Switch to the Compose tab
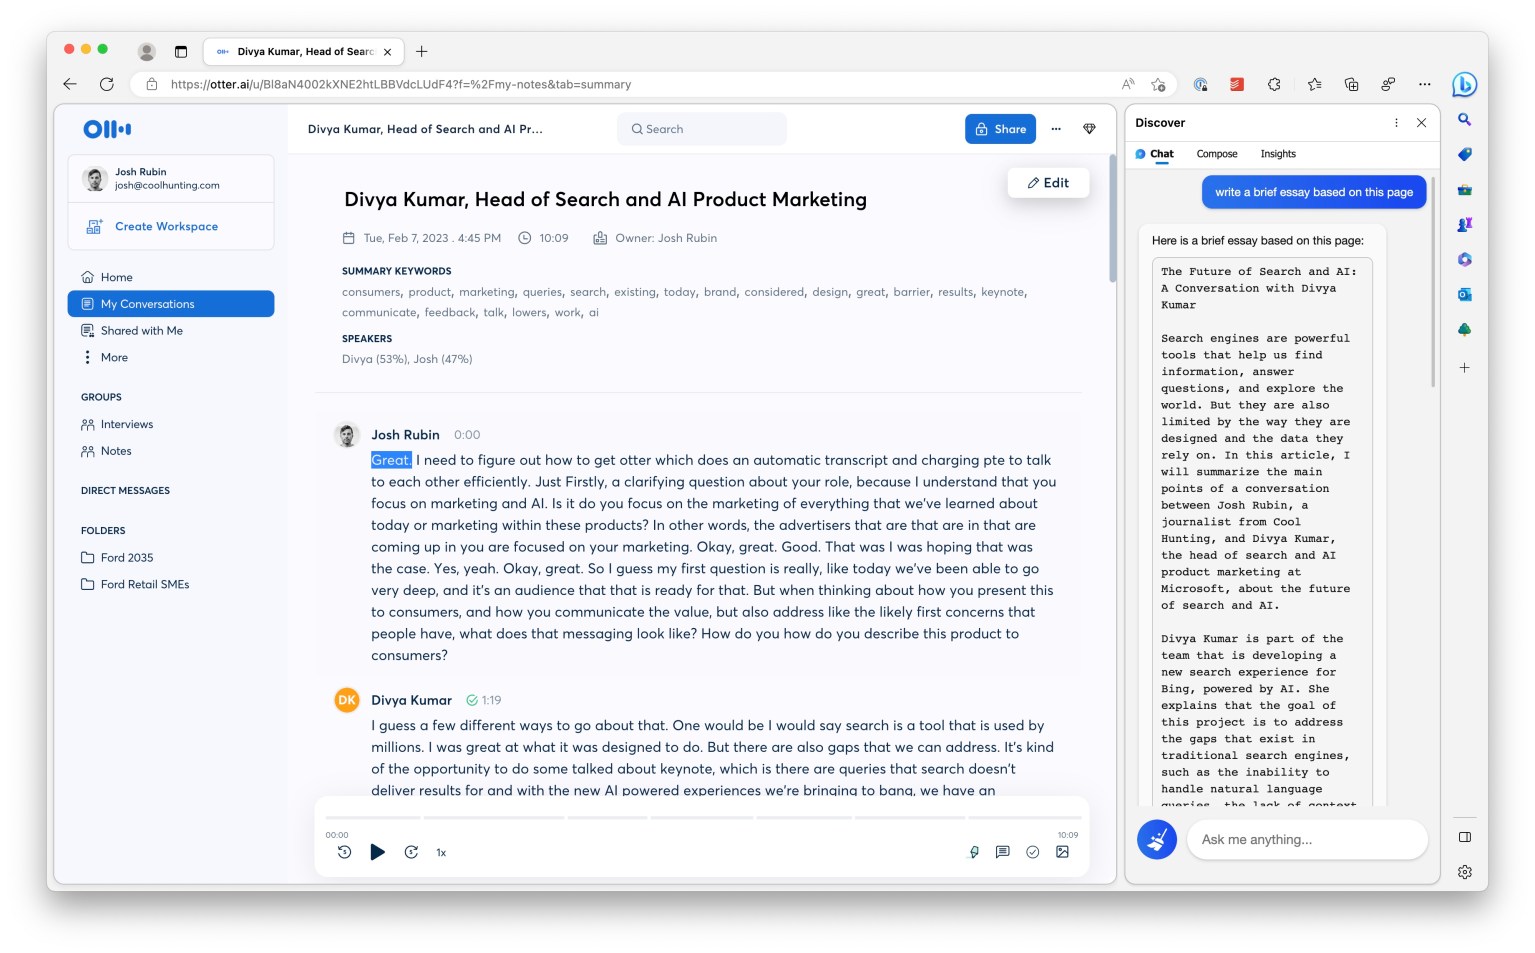1535x953 pixels. pos(1216,154)
